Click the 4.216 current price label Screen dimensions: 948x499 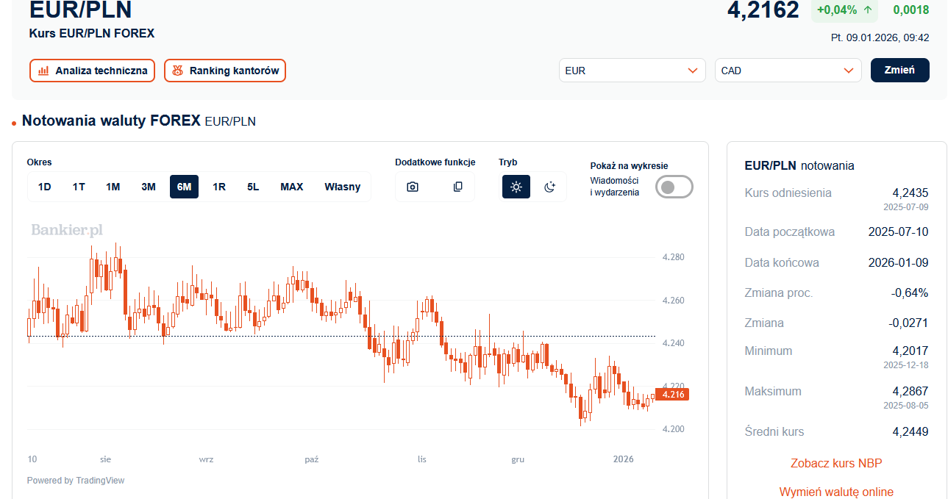[x=672, y=394]
